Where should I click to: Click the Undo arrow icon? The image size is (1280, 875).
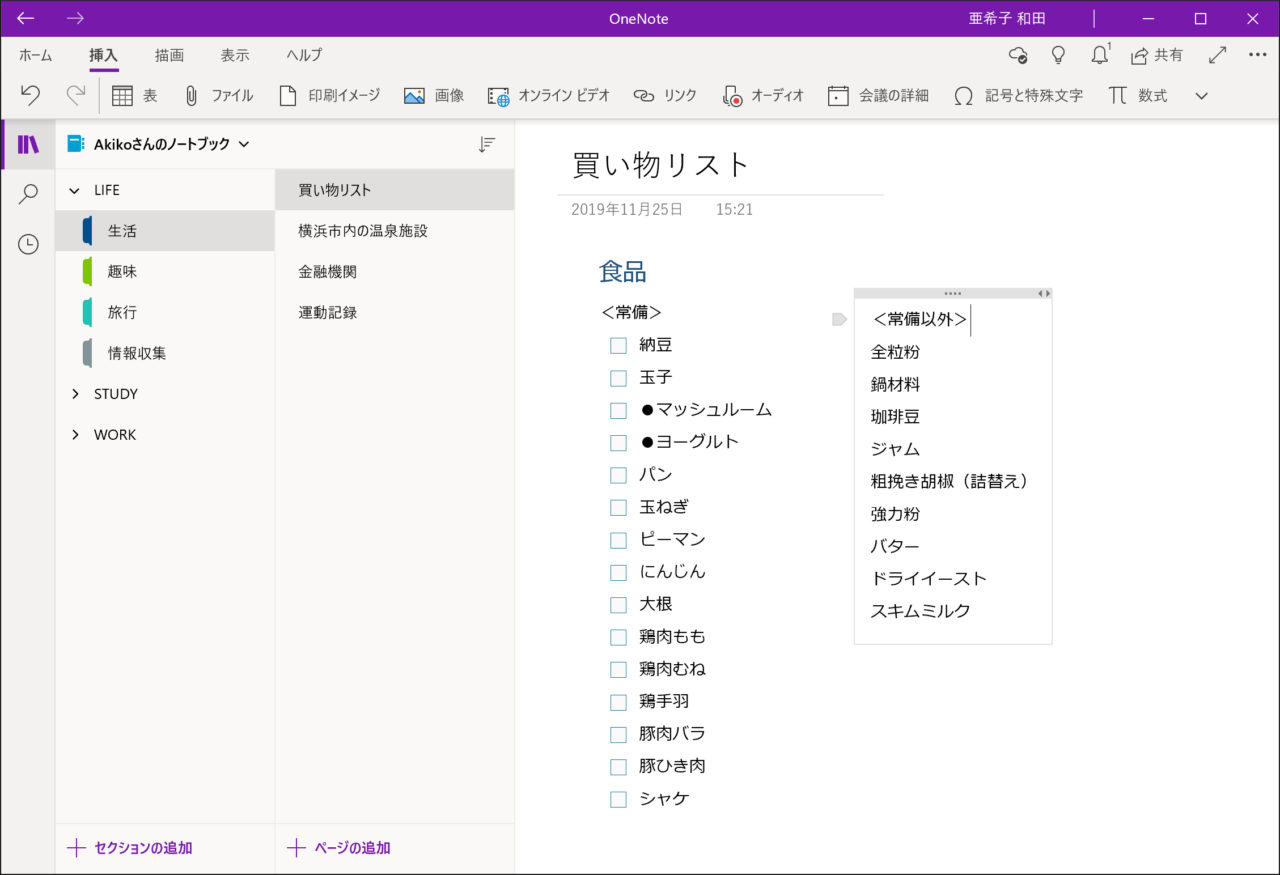(31, 96)
